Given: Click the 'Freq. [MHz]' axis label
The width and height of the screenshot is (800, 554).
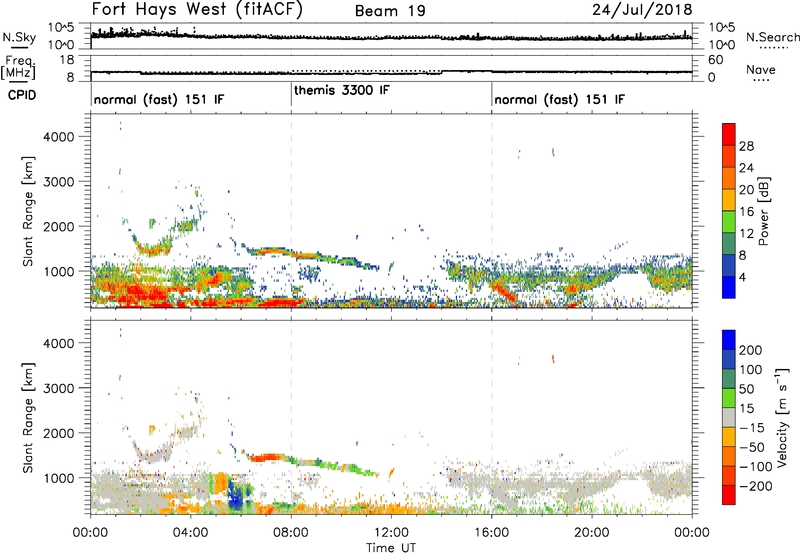Looking at the screenshot, I should (x=19, y=68).
